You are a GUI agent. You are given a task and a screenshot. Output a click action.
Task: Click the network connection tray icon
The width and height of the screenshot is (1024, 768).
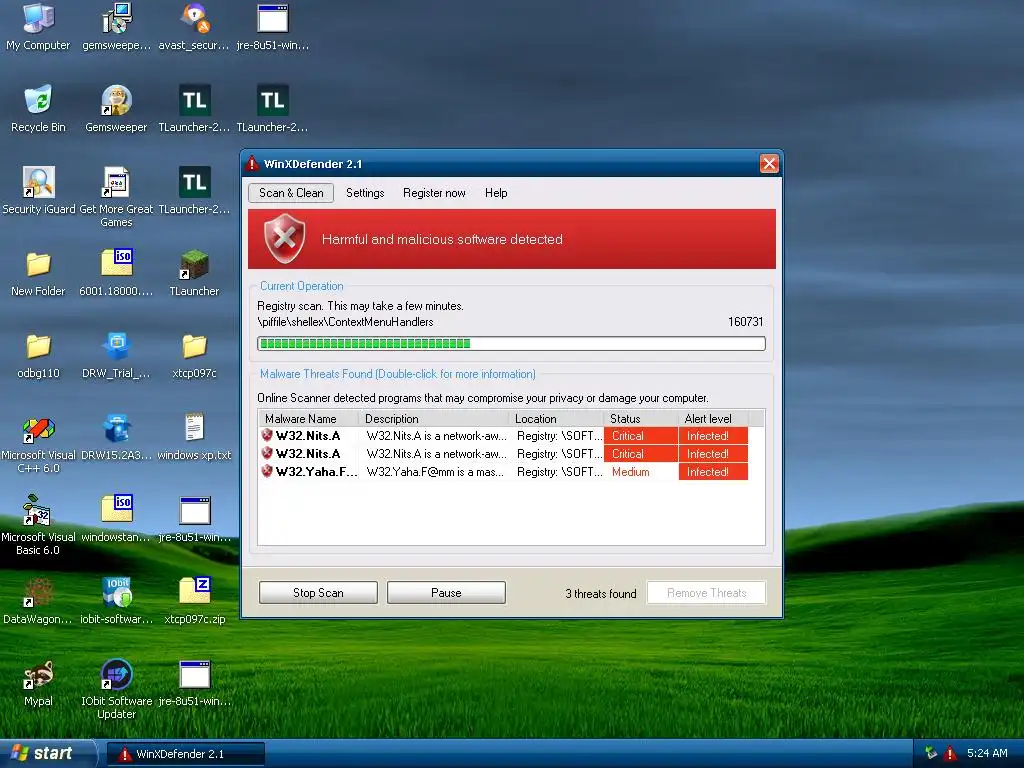931,753
